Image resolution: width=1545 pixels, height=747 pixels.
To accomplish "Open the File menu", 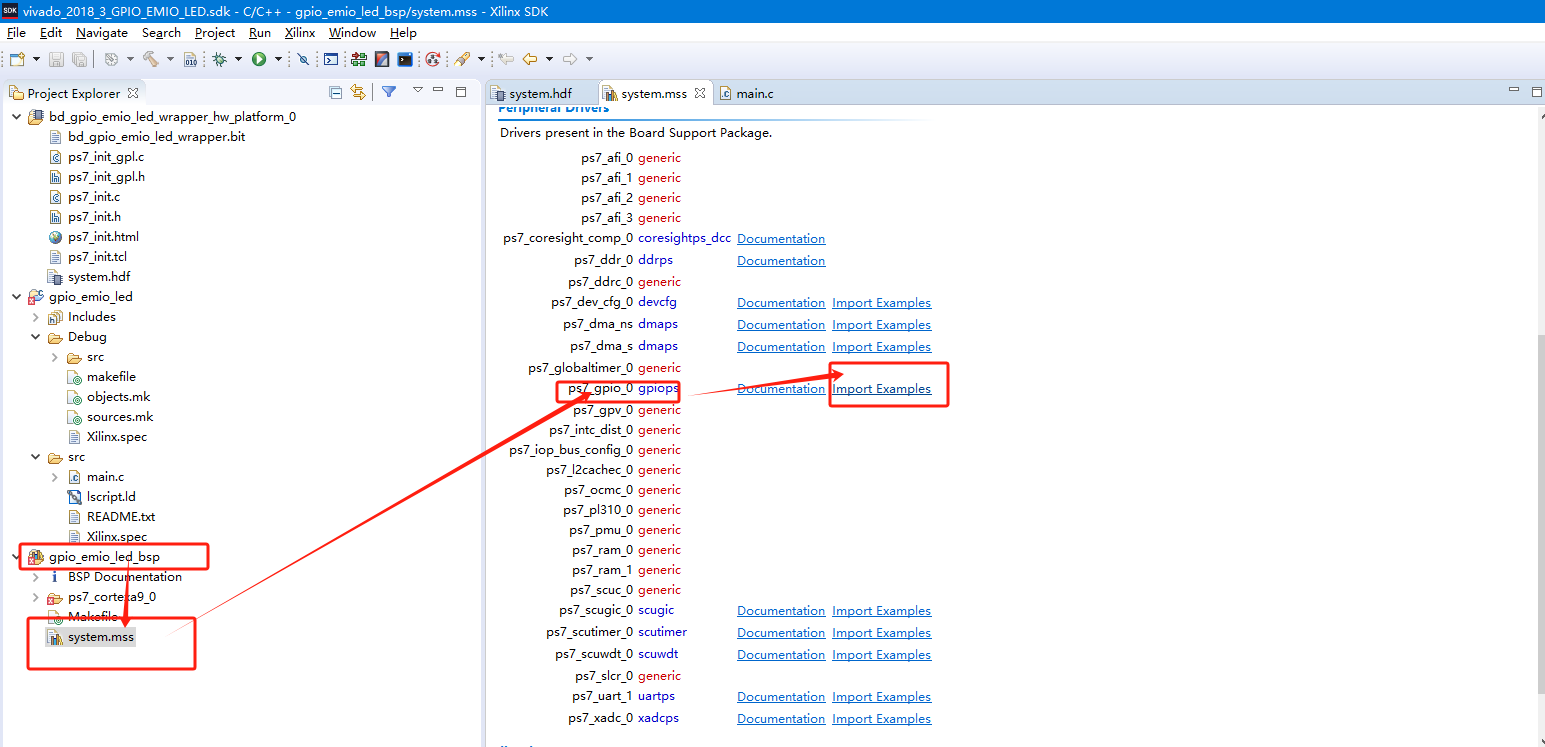I will coord(16,33).
